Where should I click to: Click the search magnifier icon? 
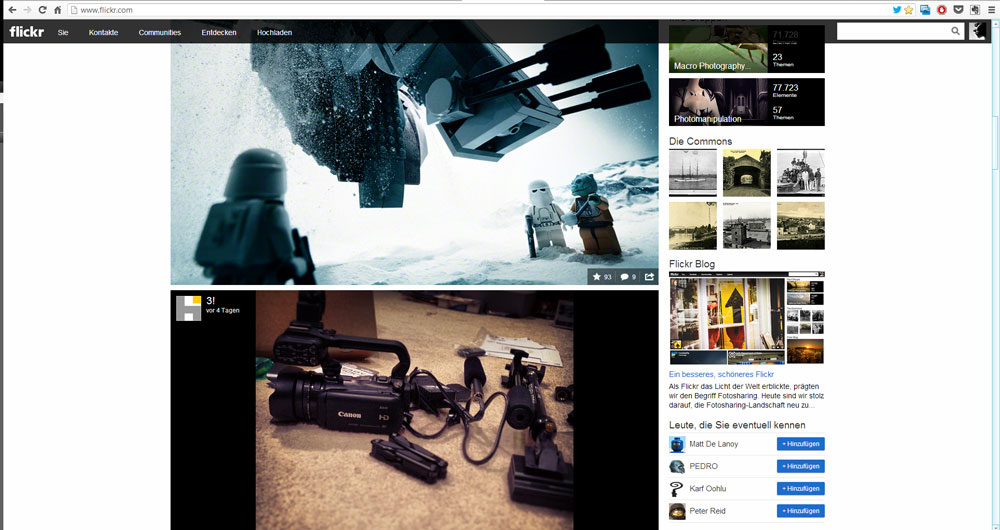pyautogui.click(x=955, y=32)
